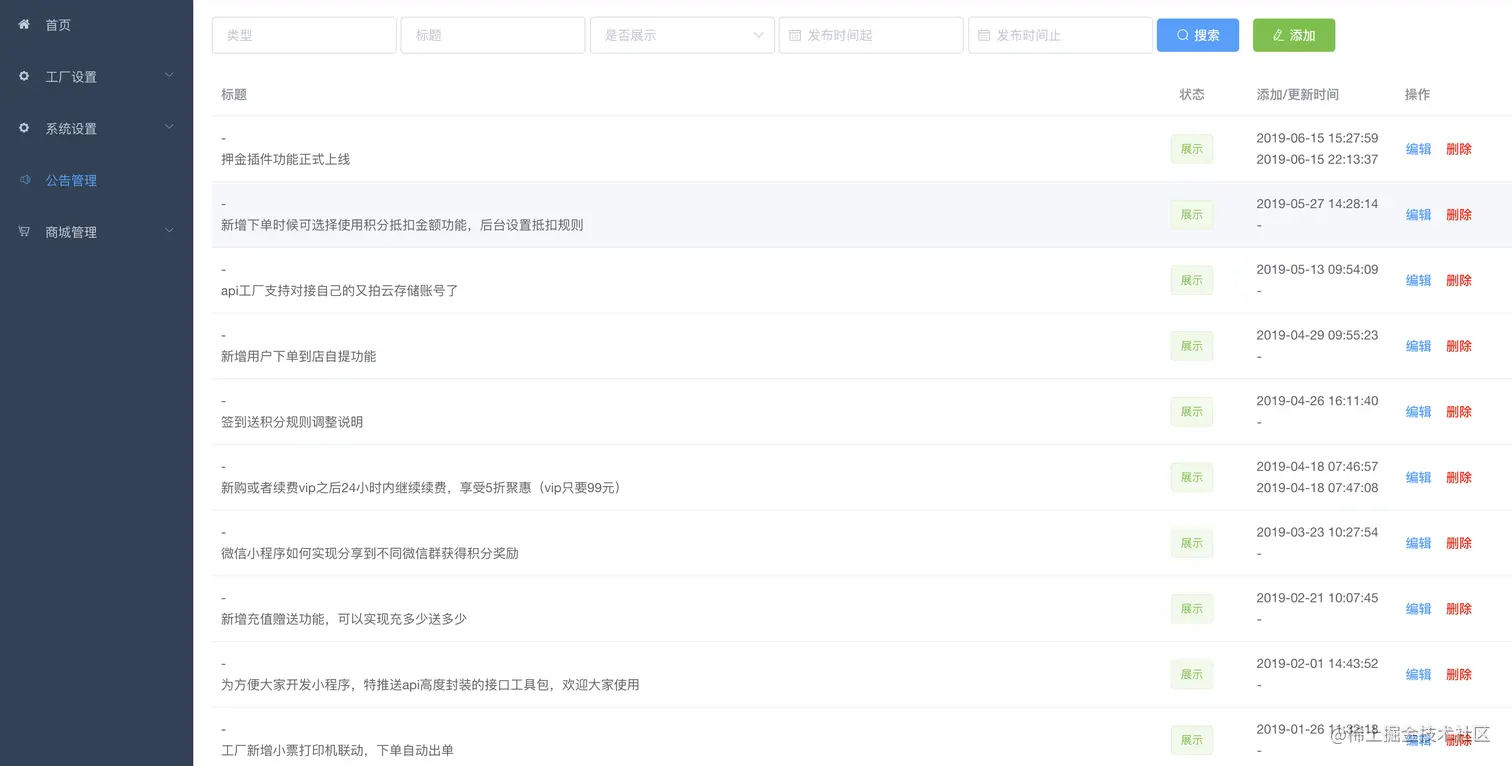Open the 发布时间起 date picker field

tap(871, 35)
